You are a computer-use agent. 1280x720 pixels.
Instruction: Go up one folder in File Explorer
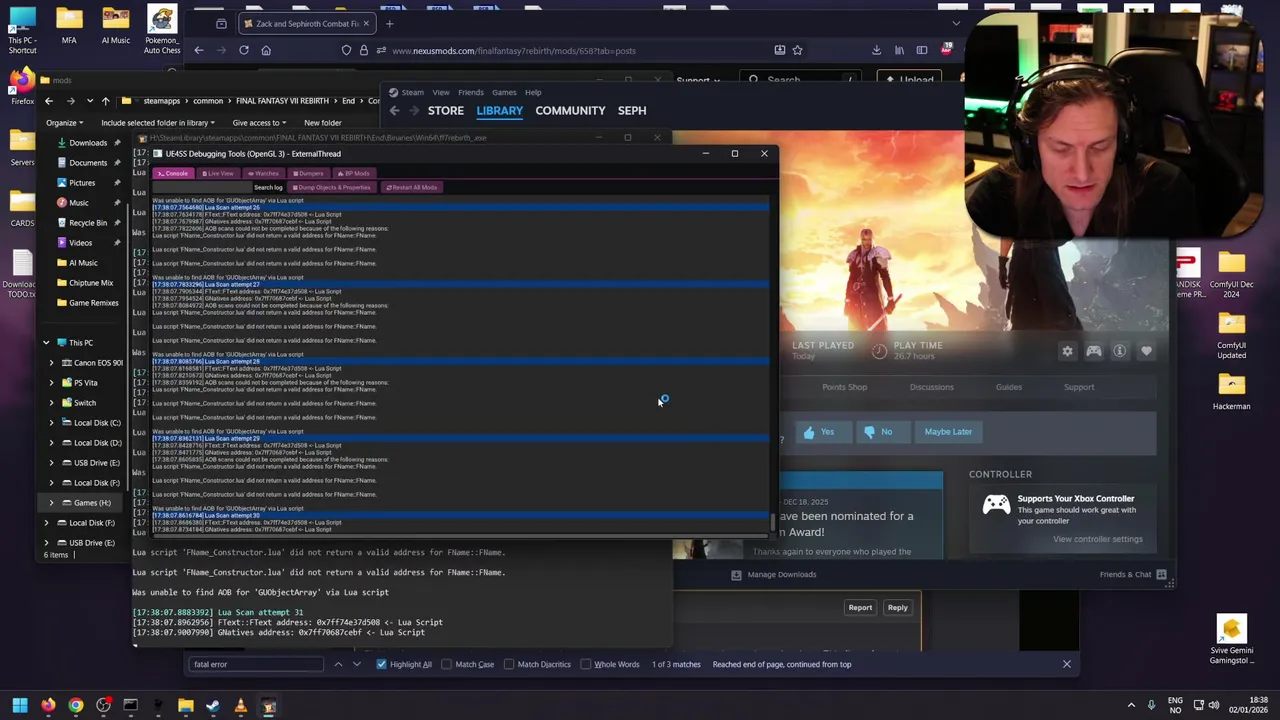point(105,101)
